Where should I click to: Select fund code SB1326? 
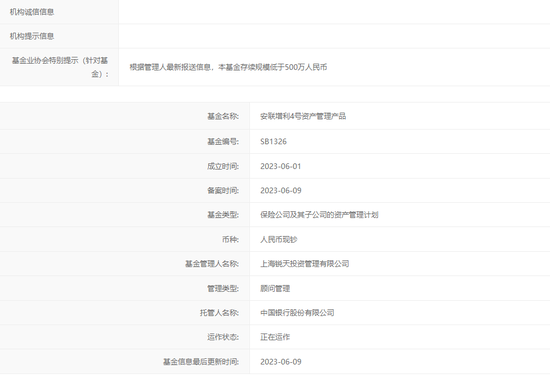click(x=274, y=141)
